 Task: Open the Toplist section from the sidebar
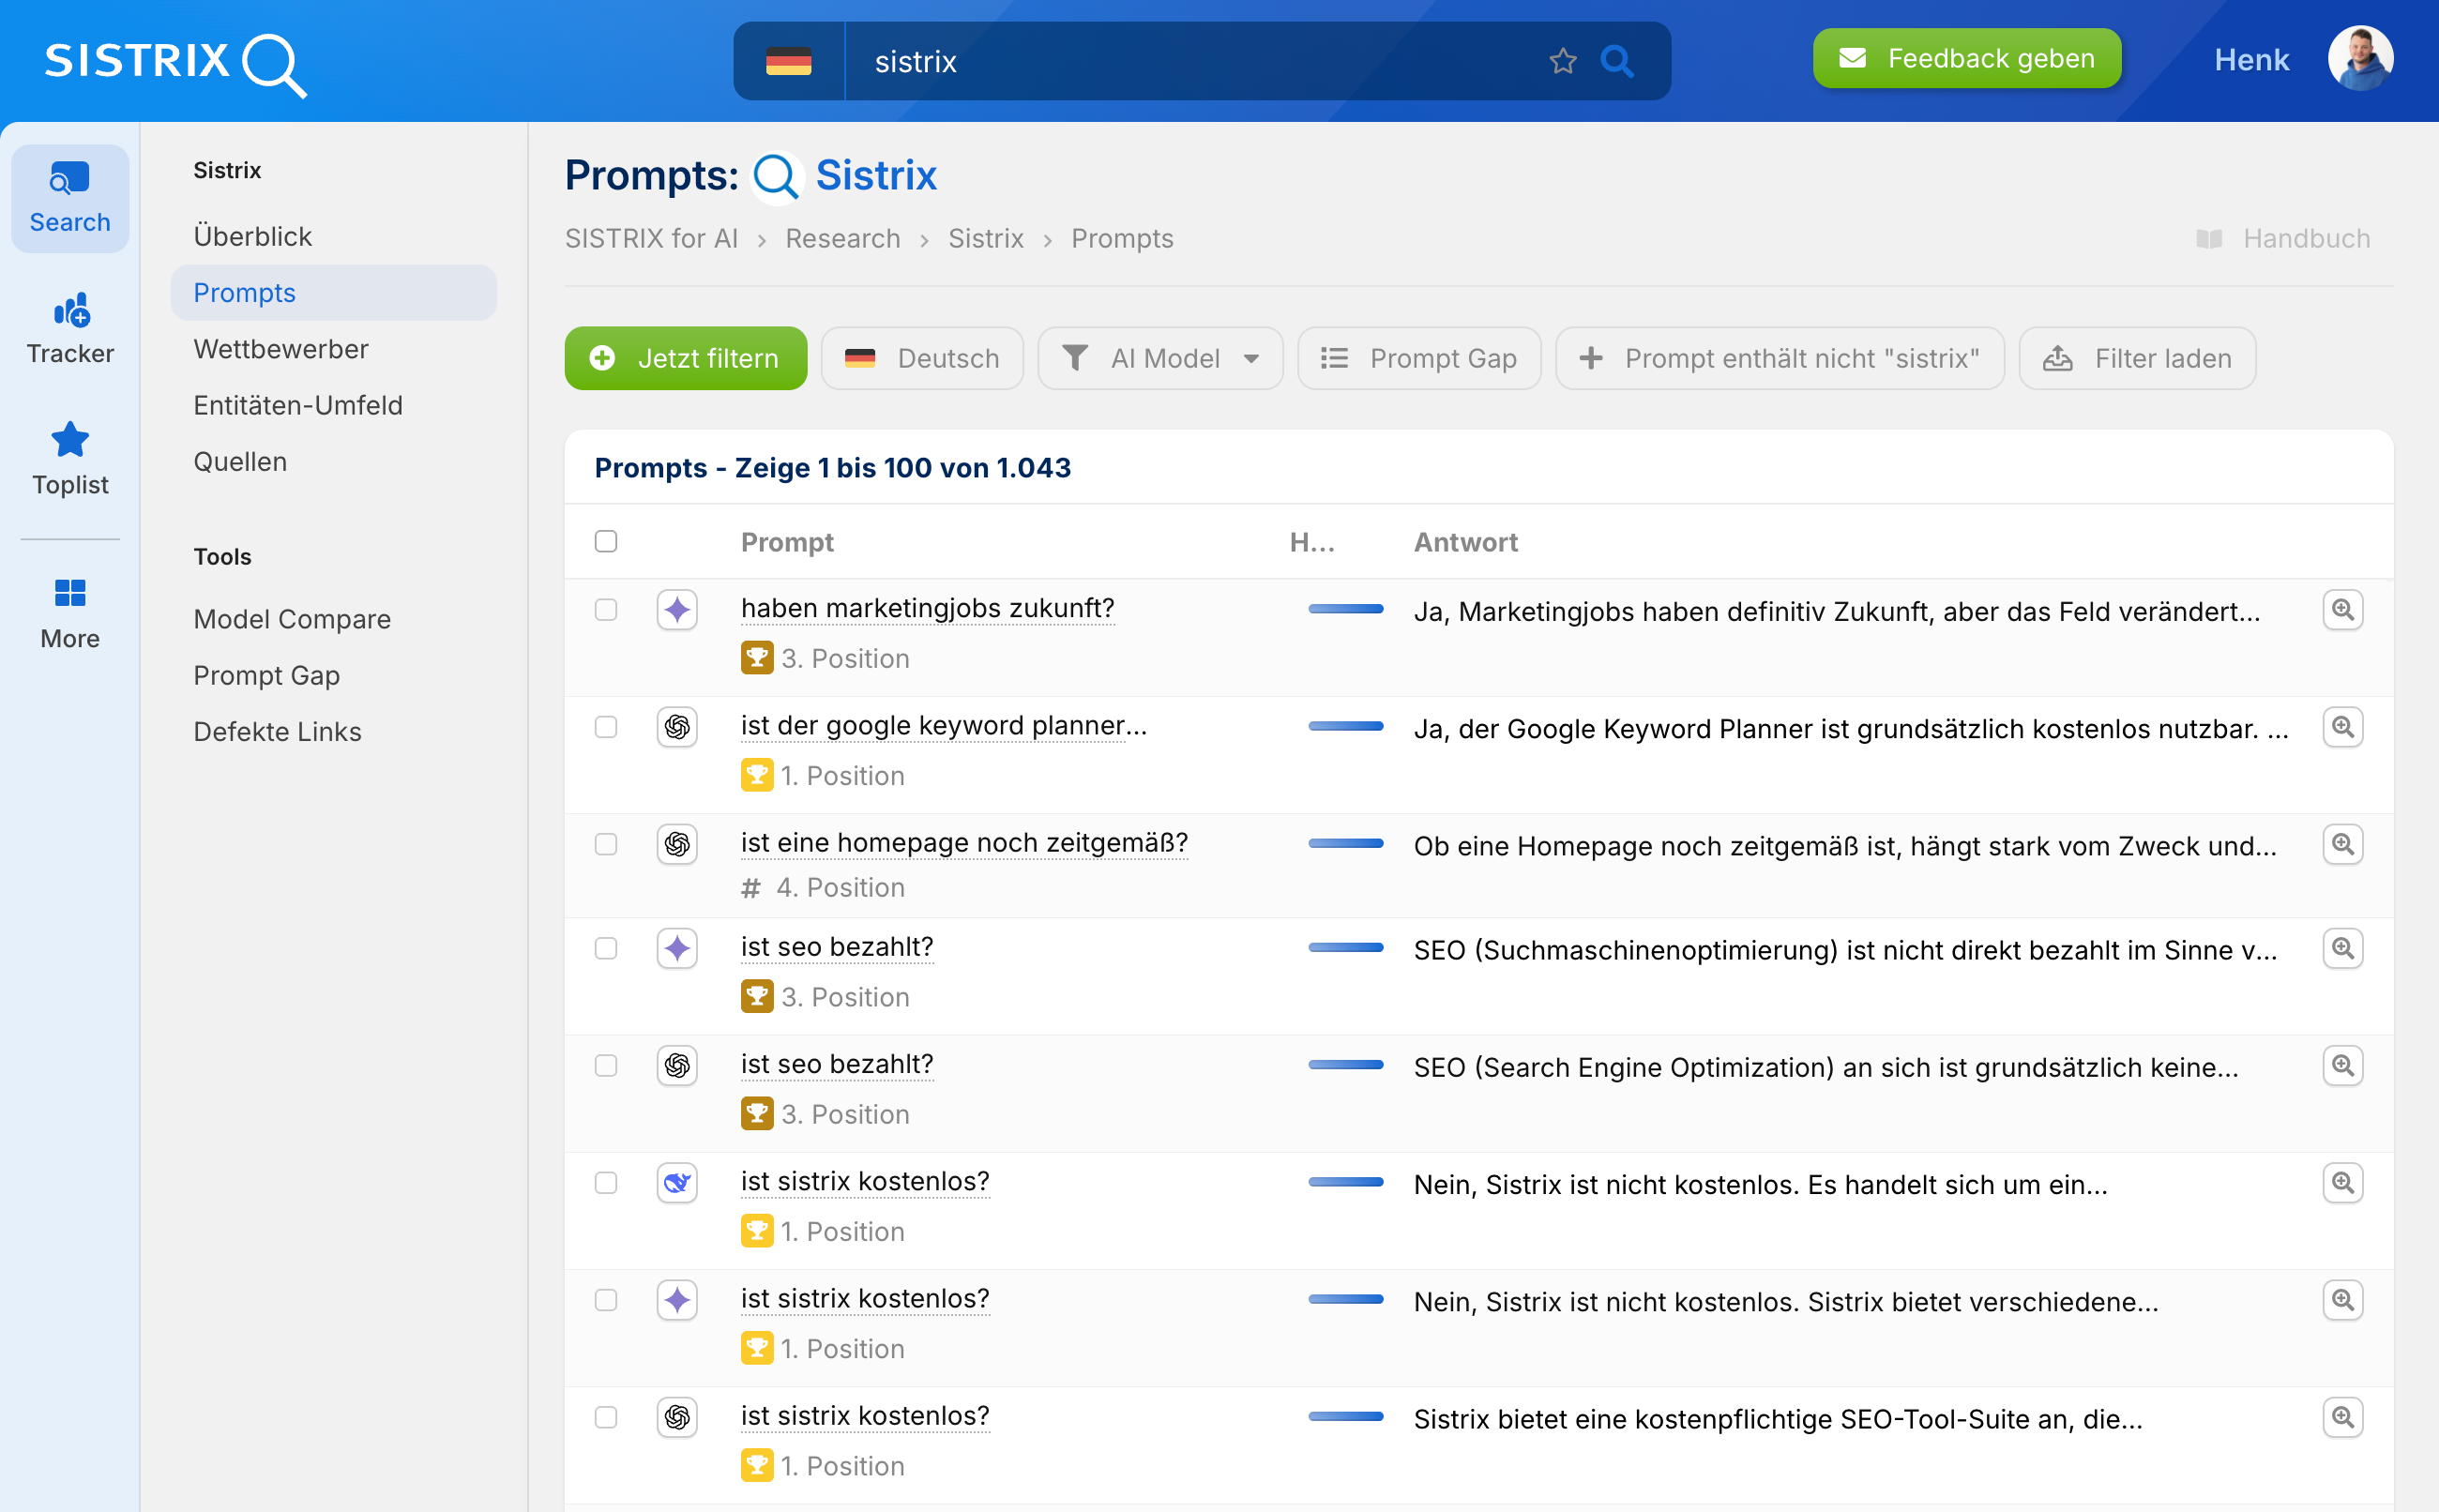click(69, 458)
